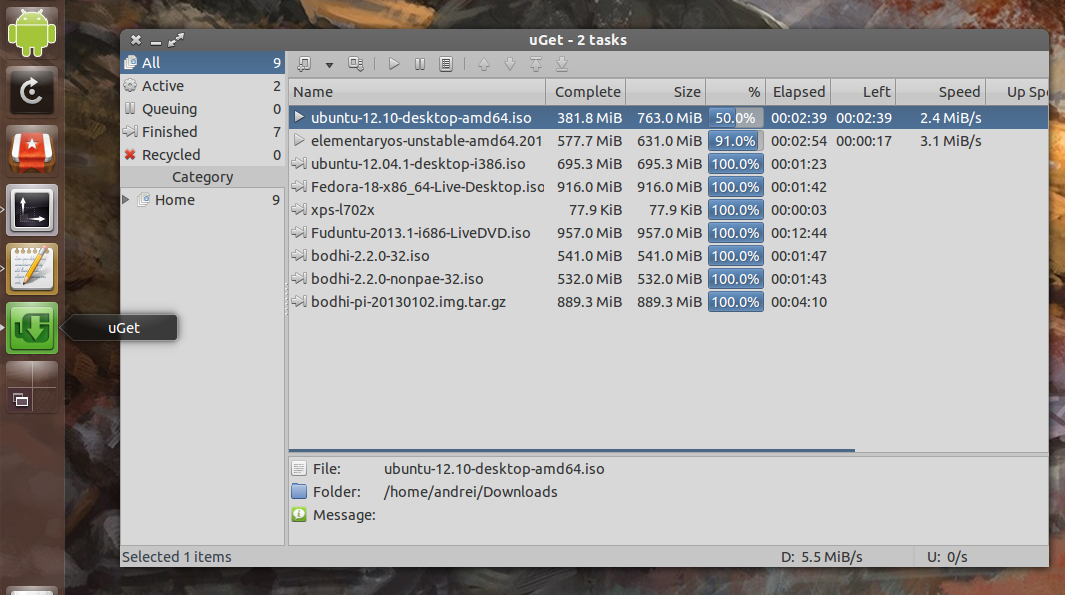Expand the ubuntu-12.10-desktop-amd64.iso task details
Screen dimensions: 1065x595
[x=299, y=117]
